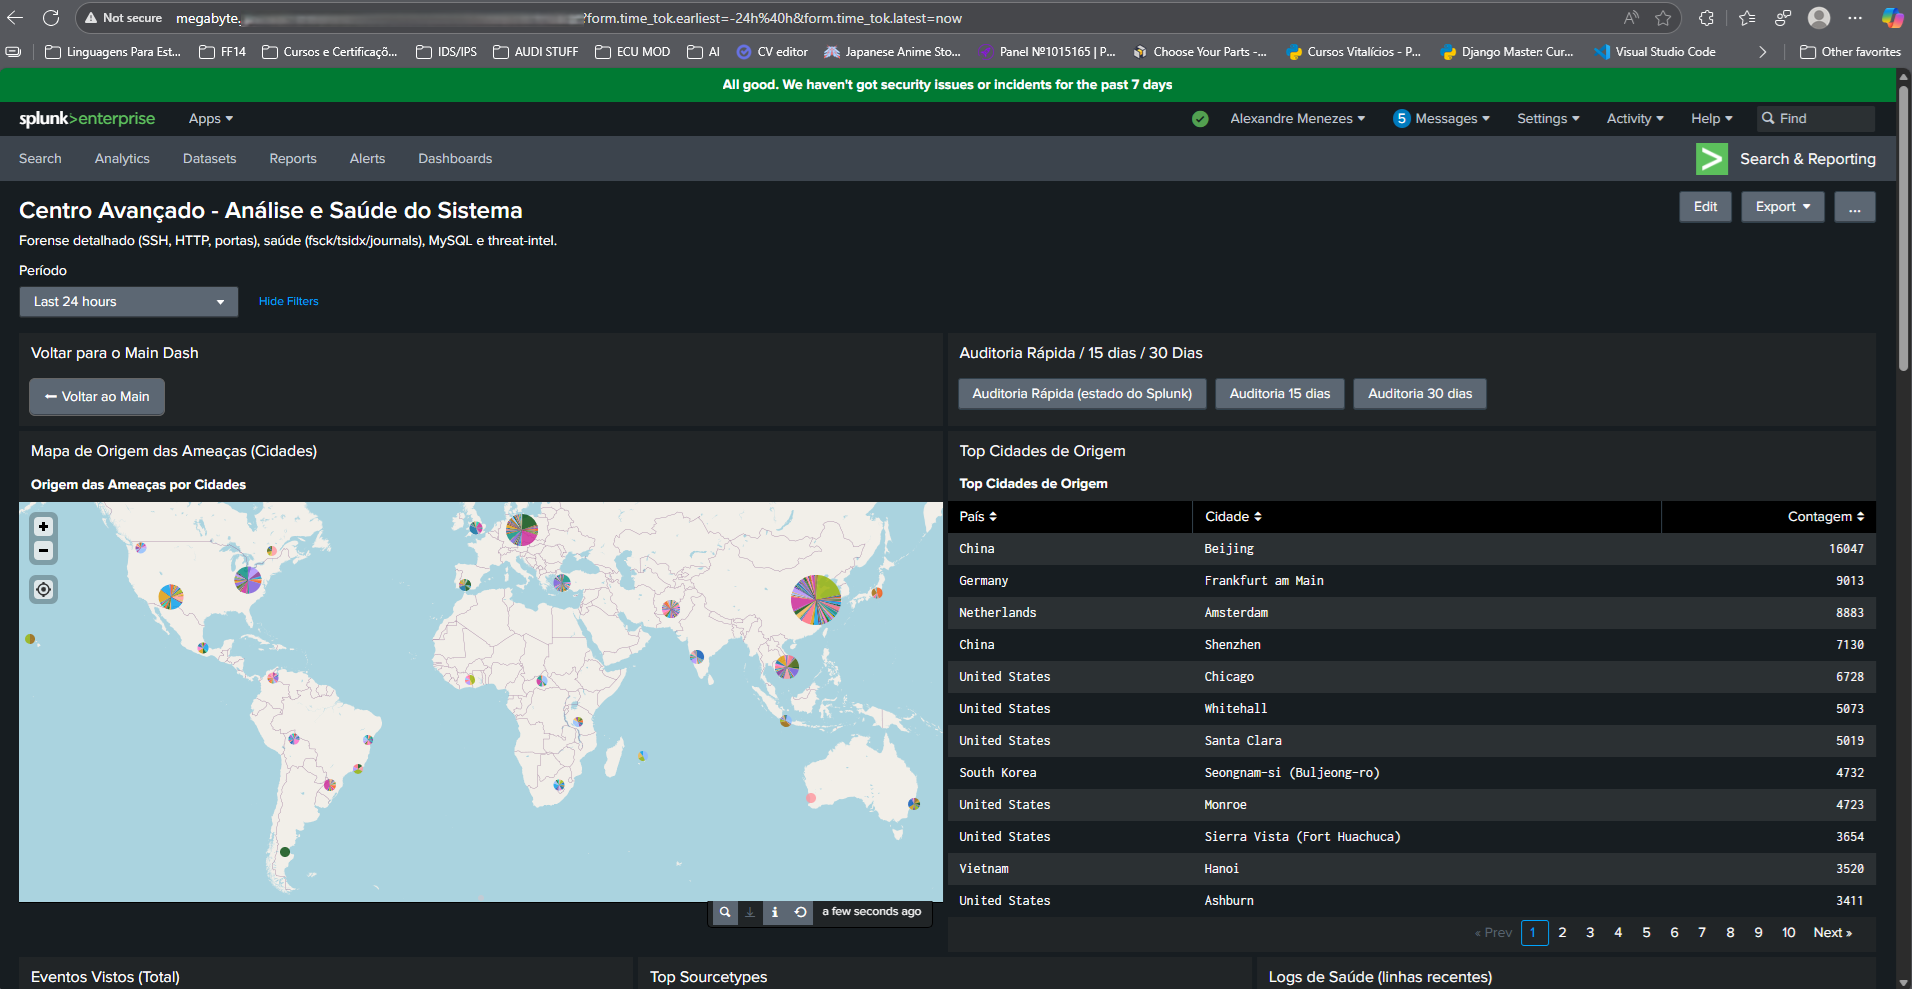
Task: Open the Messages dropdown menu
Action: click(x=1442, y=119)
